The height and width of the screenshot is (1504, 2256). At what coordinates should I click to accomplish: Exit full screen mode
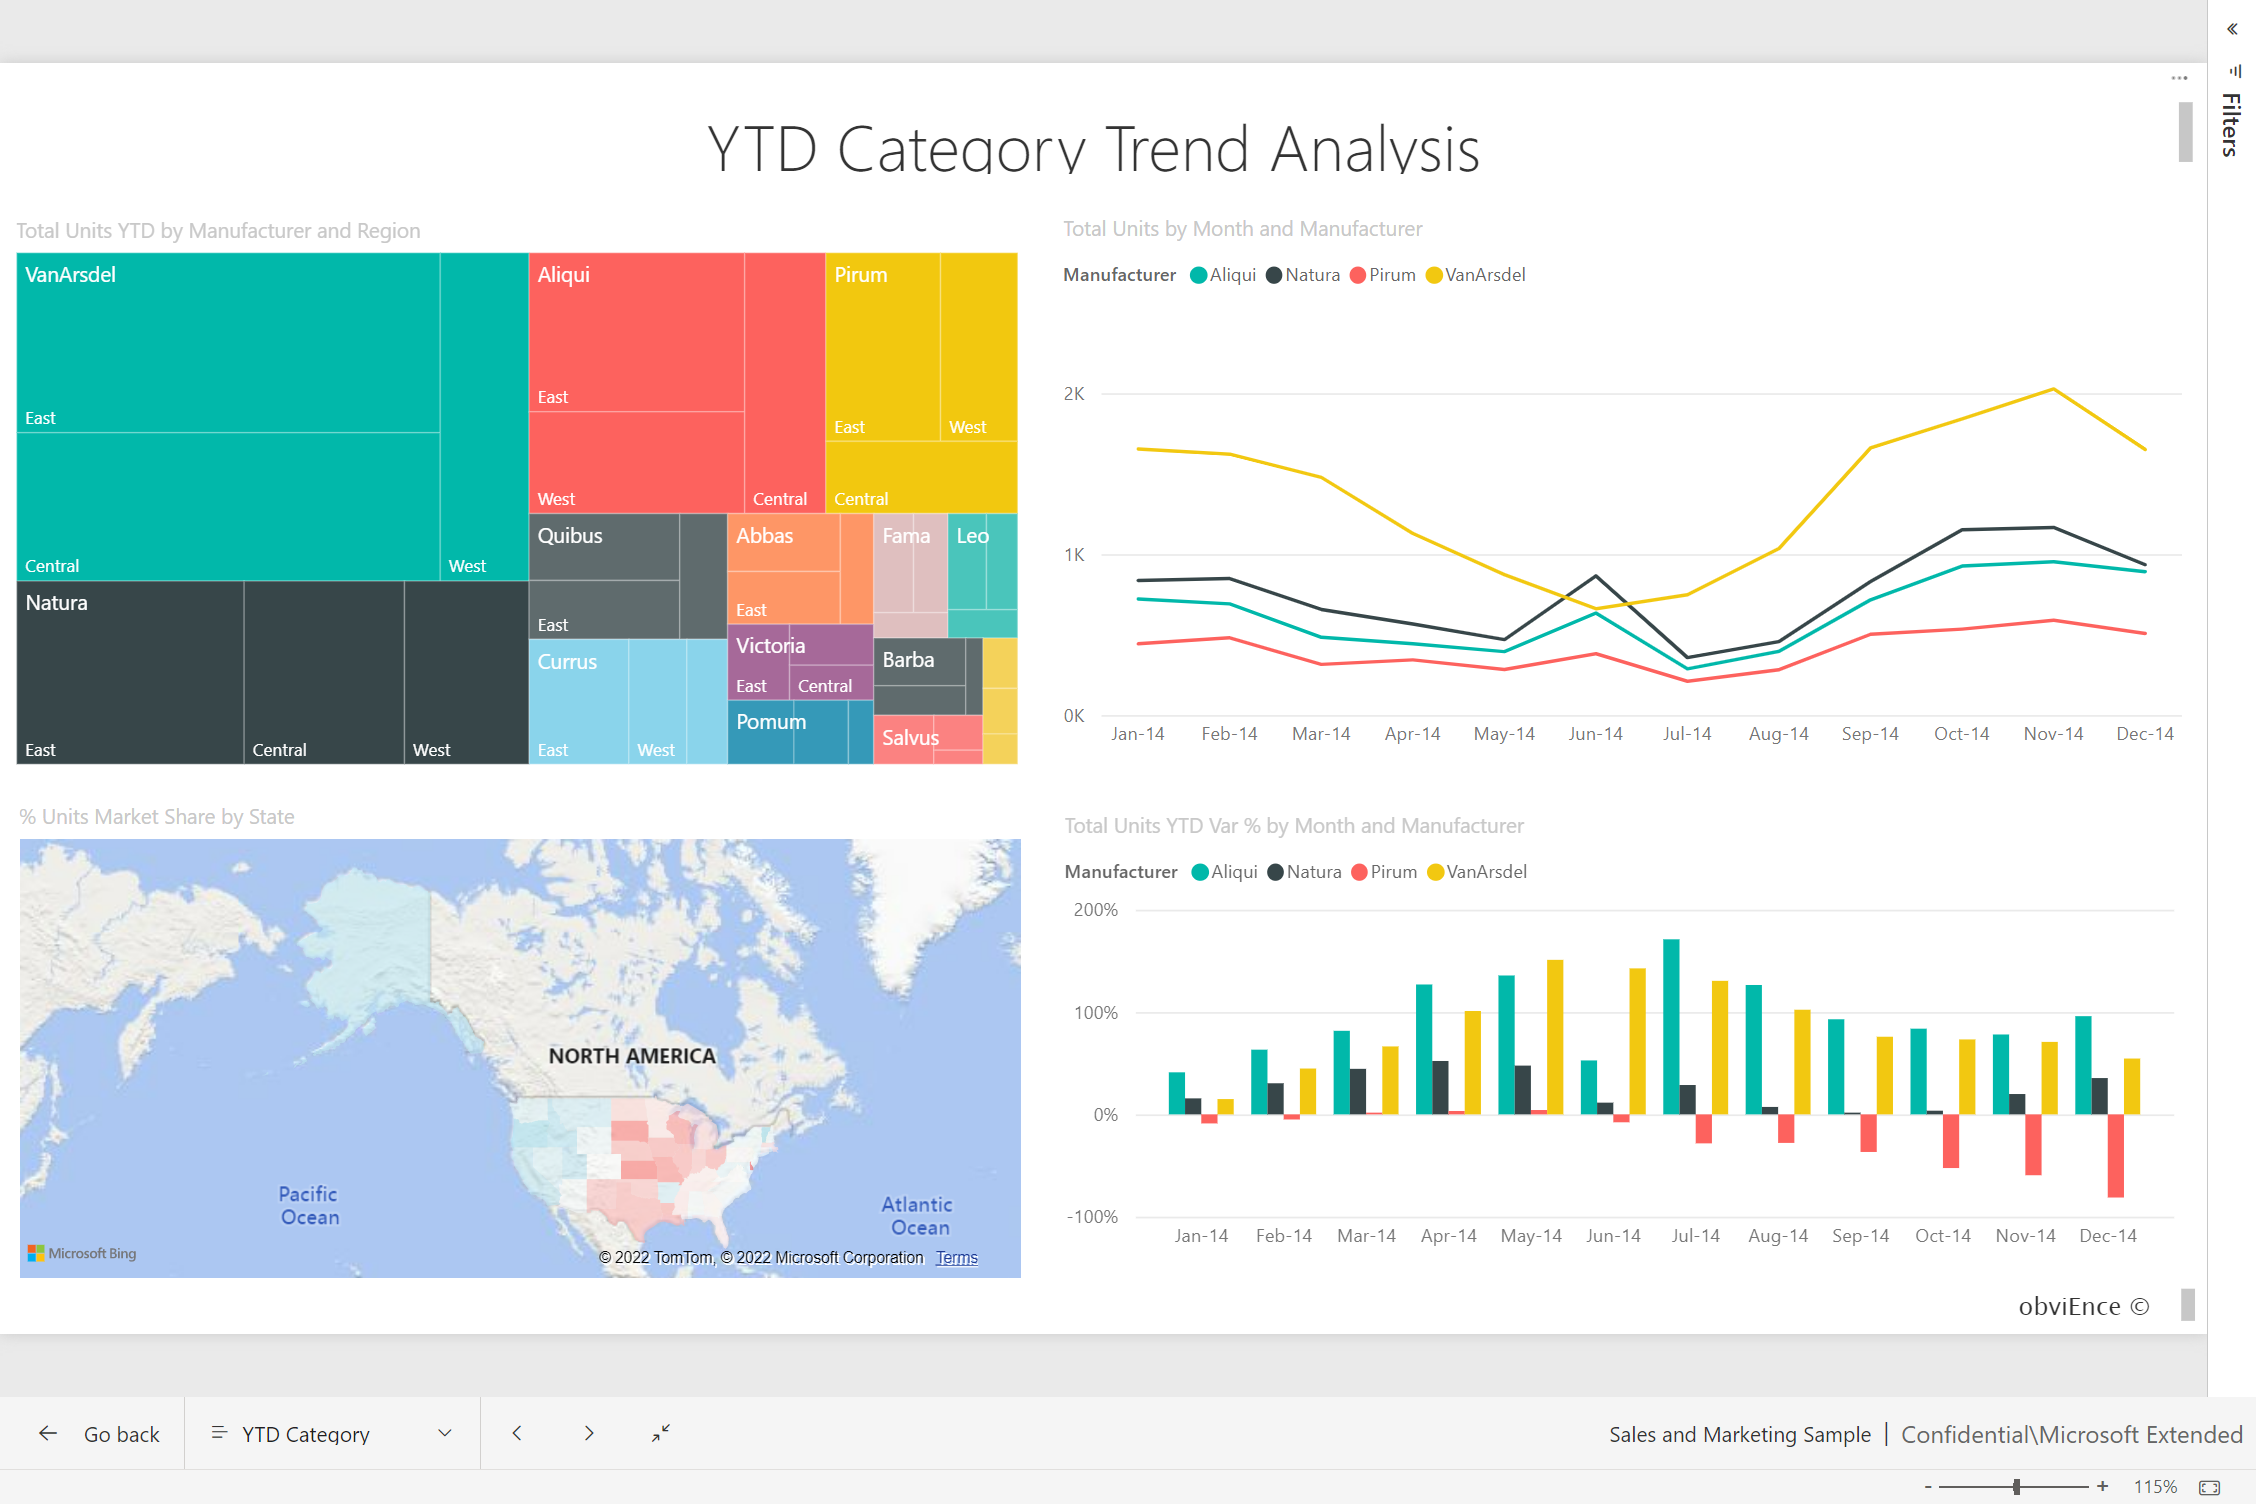click(x=661, y=1434)
